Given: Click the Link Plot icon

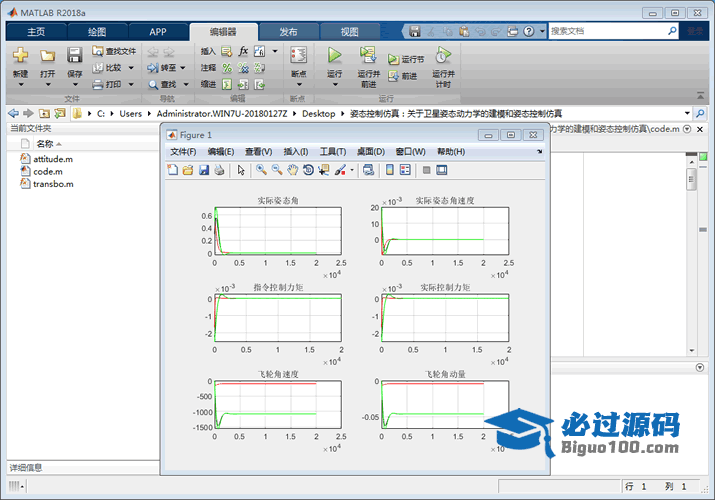Looking at the screenshot, I should [368, 170].
